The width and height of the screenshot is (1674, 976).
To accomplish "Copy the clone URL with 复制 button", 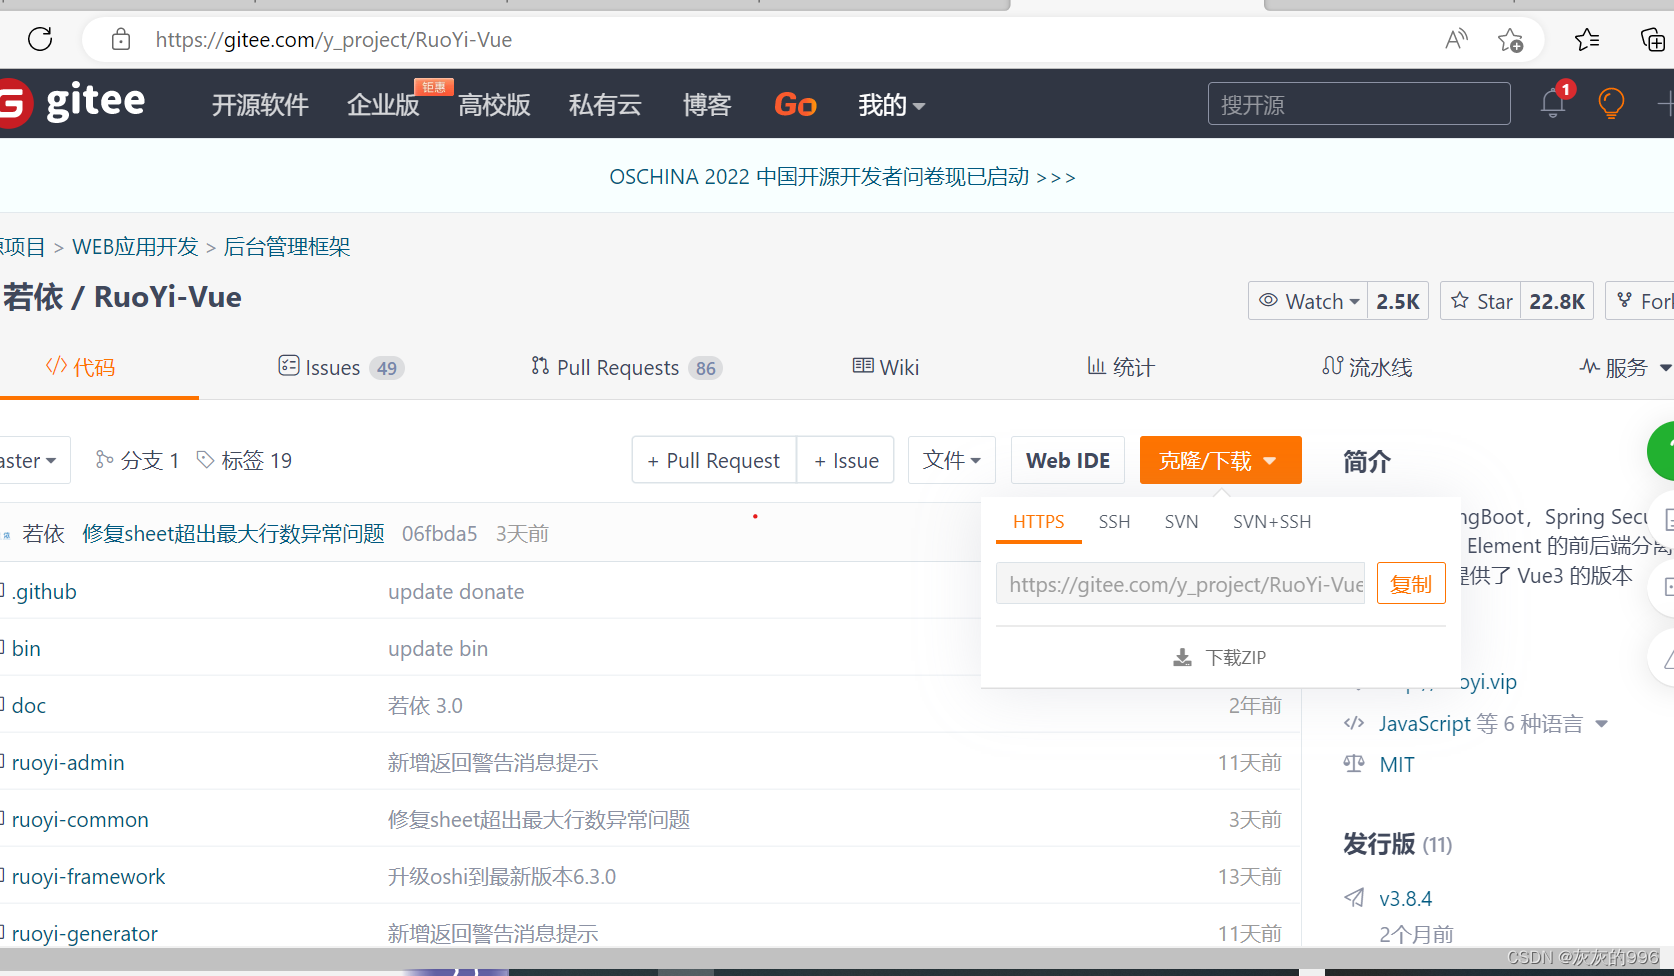I will coord(1411,584).
